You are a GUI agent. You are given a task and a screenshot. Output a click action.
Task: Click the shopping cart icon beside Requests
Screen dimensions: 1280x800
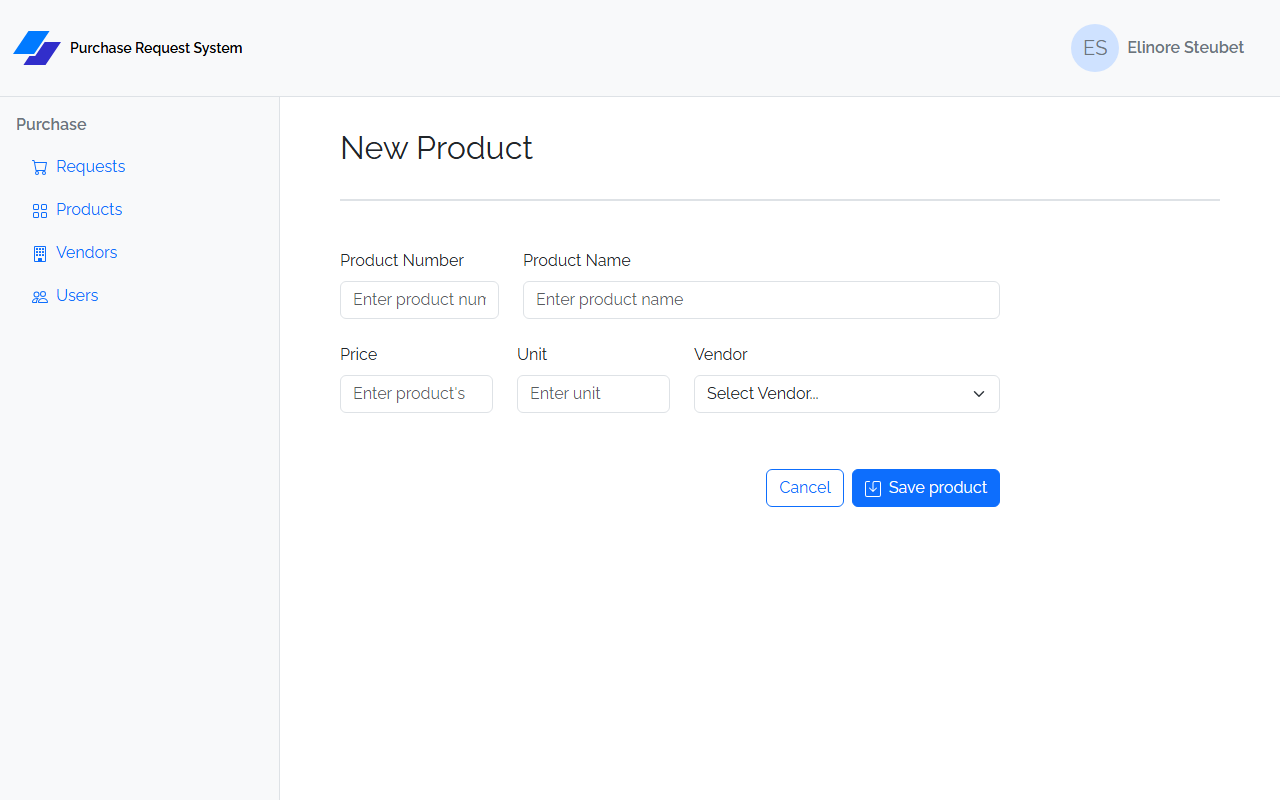40,168
